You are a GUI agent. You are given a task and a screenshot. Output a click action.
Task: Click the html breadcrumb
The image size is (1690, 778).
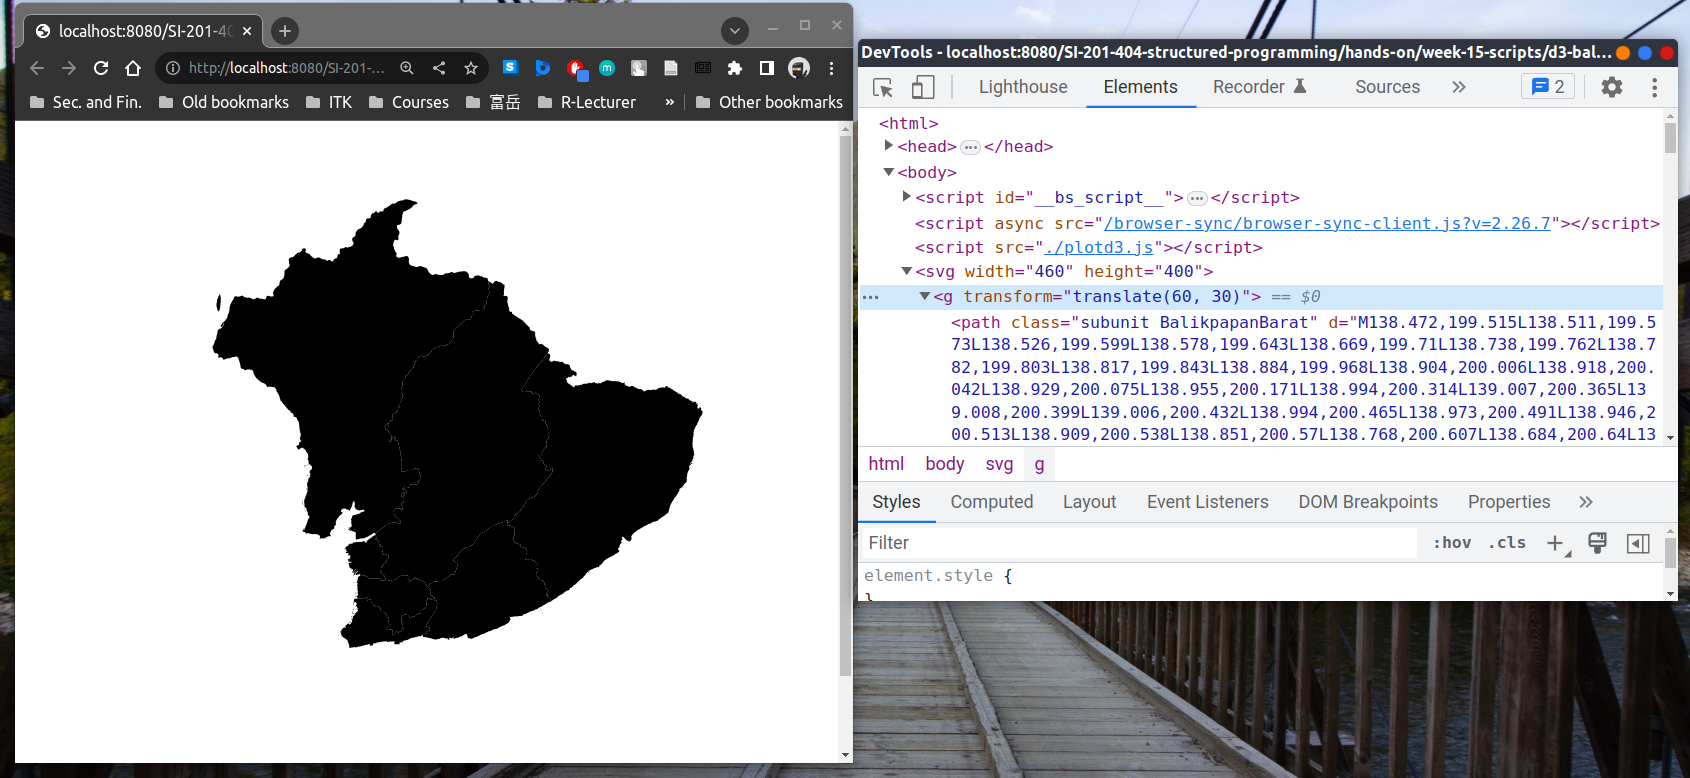pyautogui.click(x=886, y=464)
